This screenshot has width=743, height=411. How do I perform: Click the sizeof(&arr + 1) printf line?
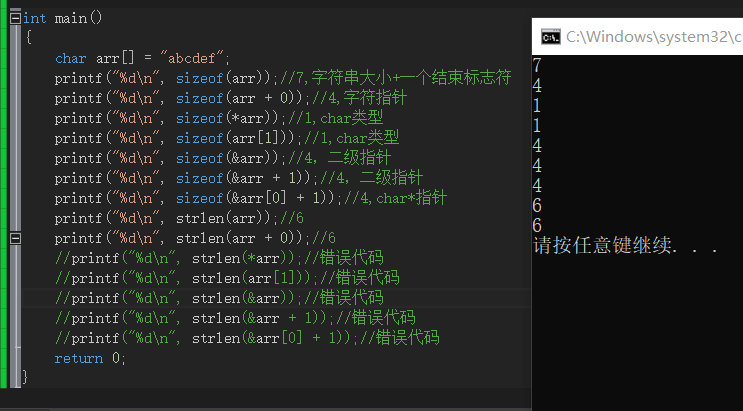tap(239, 178)
